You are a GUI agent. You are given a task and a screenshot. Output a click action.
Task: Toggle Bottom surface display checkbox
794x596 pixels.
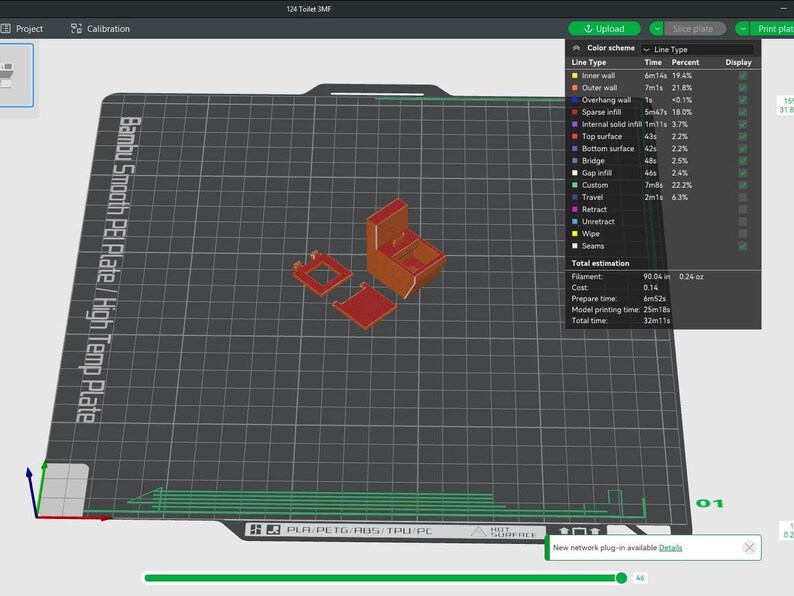point(742,148)
